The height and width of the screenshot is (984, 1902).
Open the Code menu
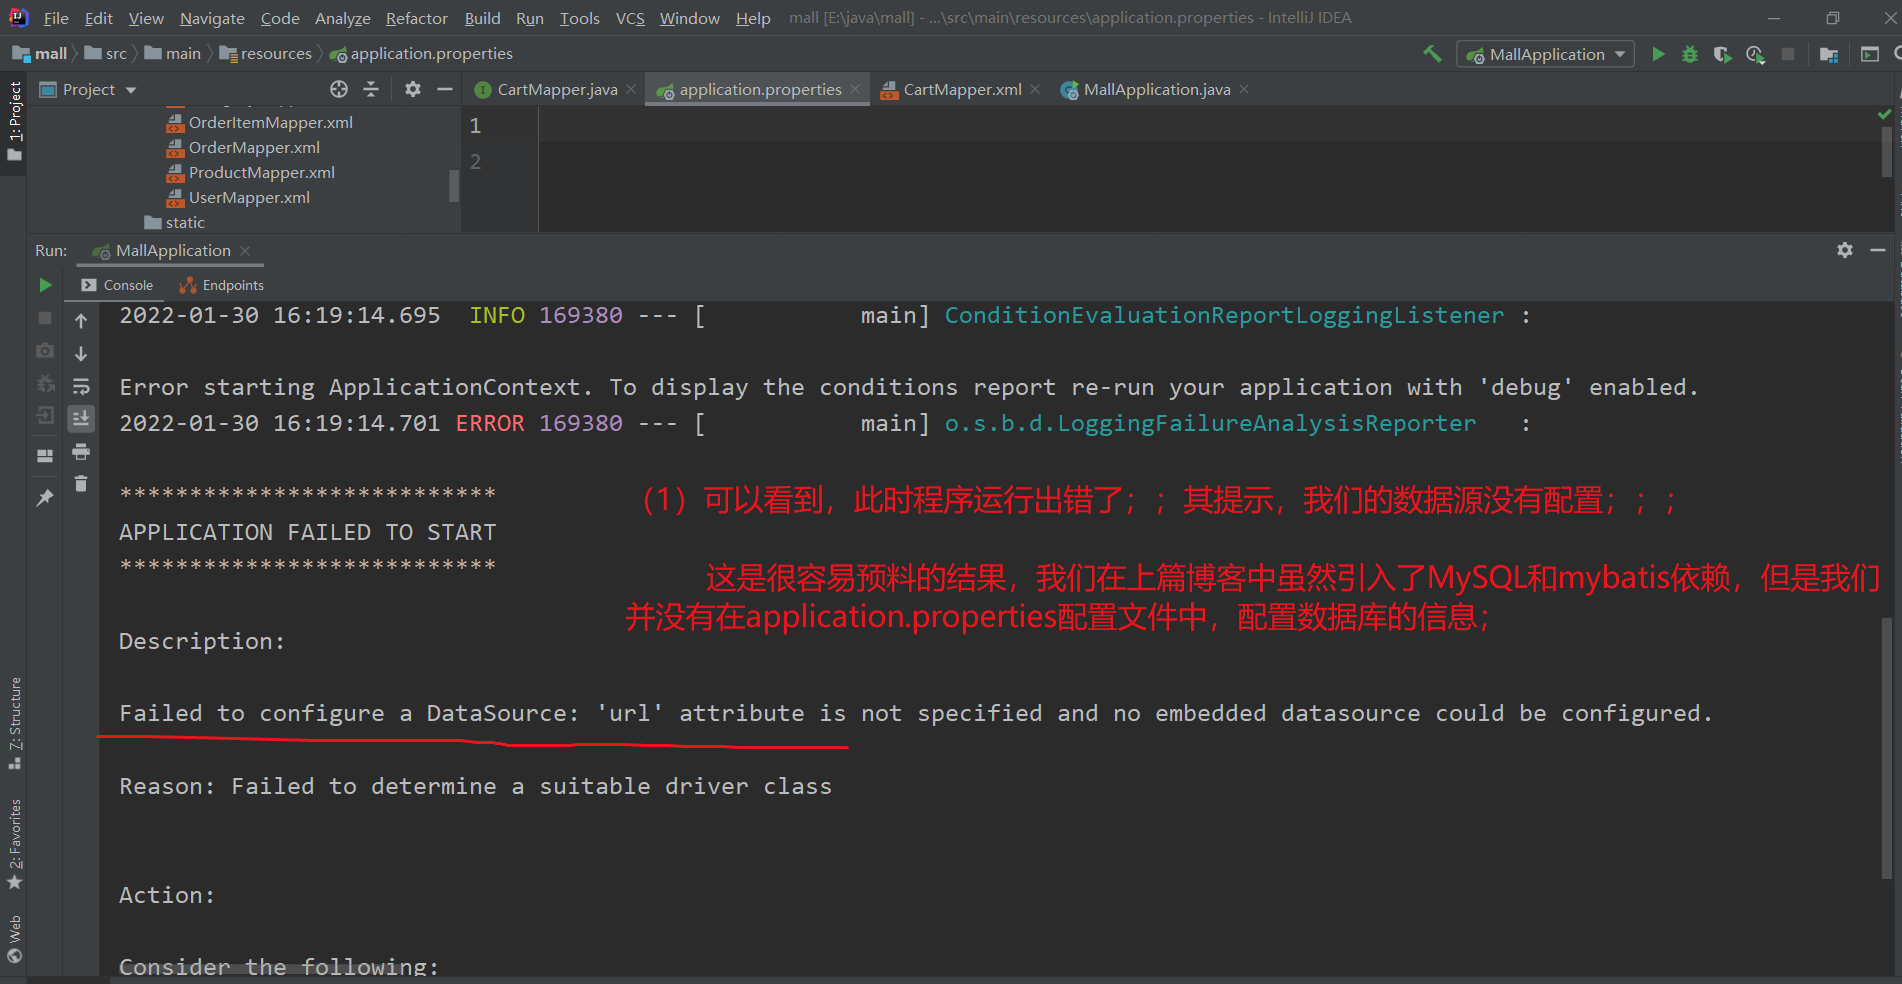280,18
